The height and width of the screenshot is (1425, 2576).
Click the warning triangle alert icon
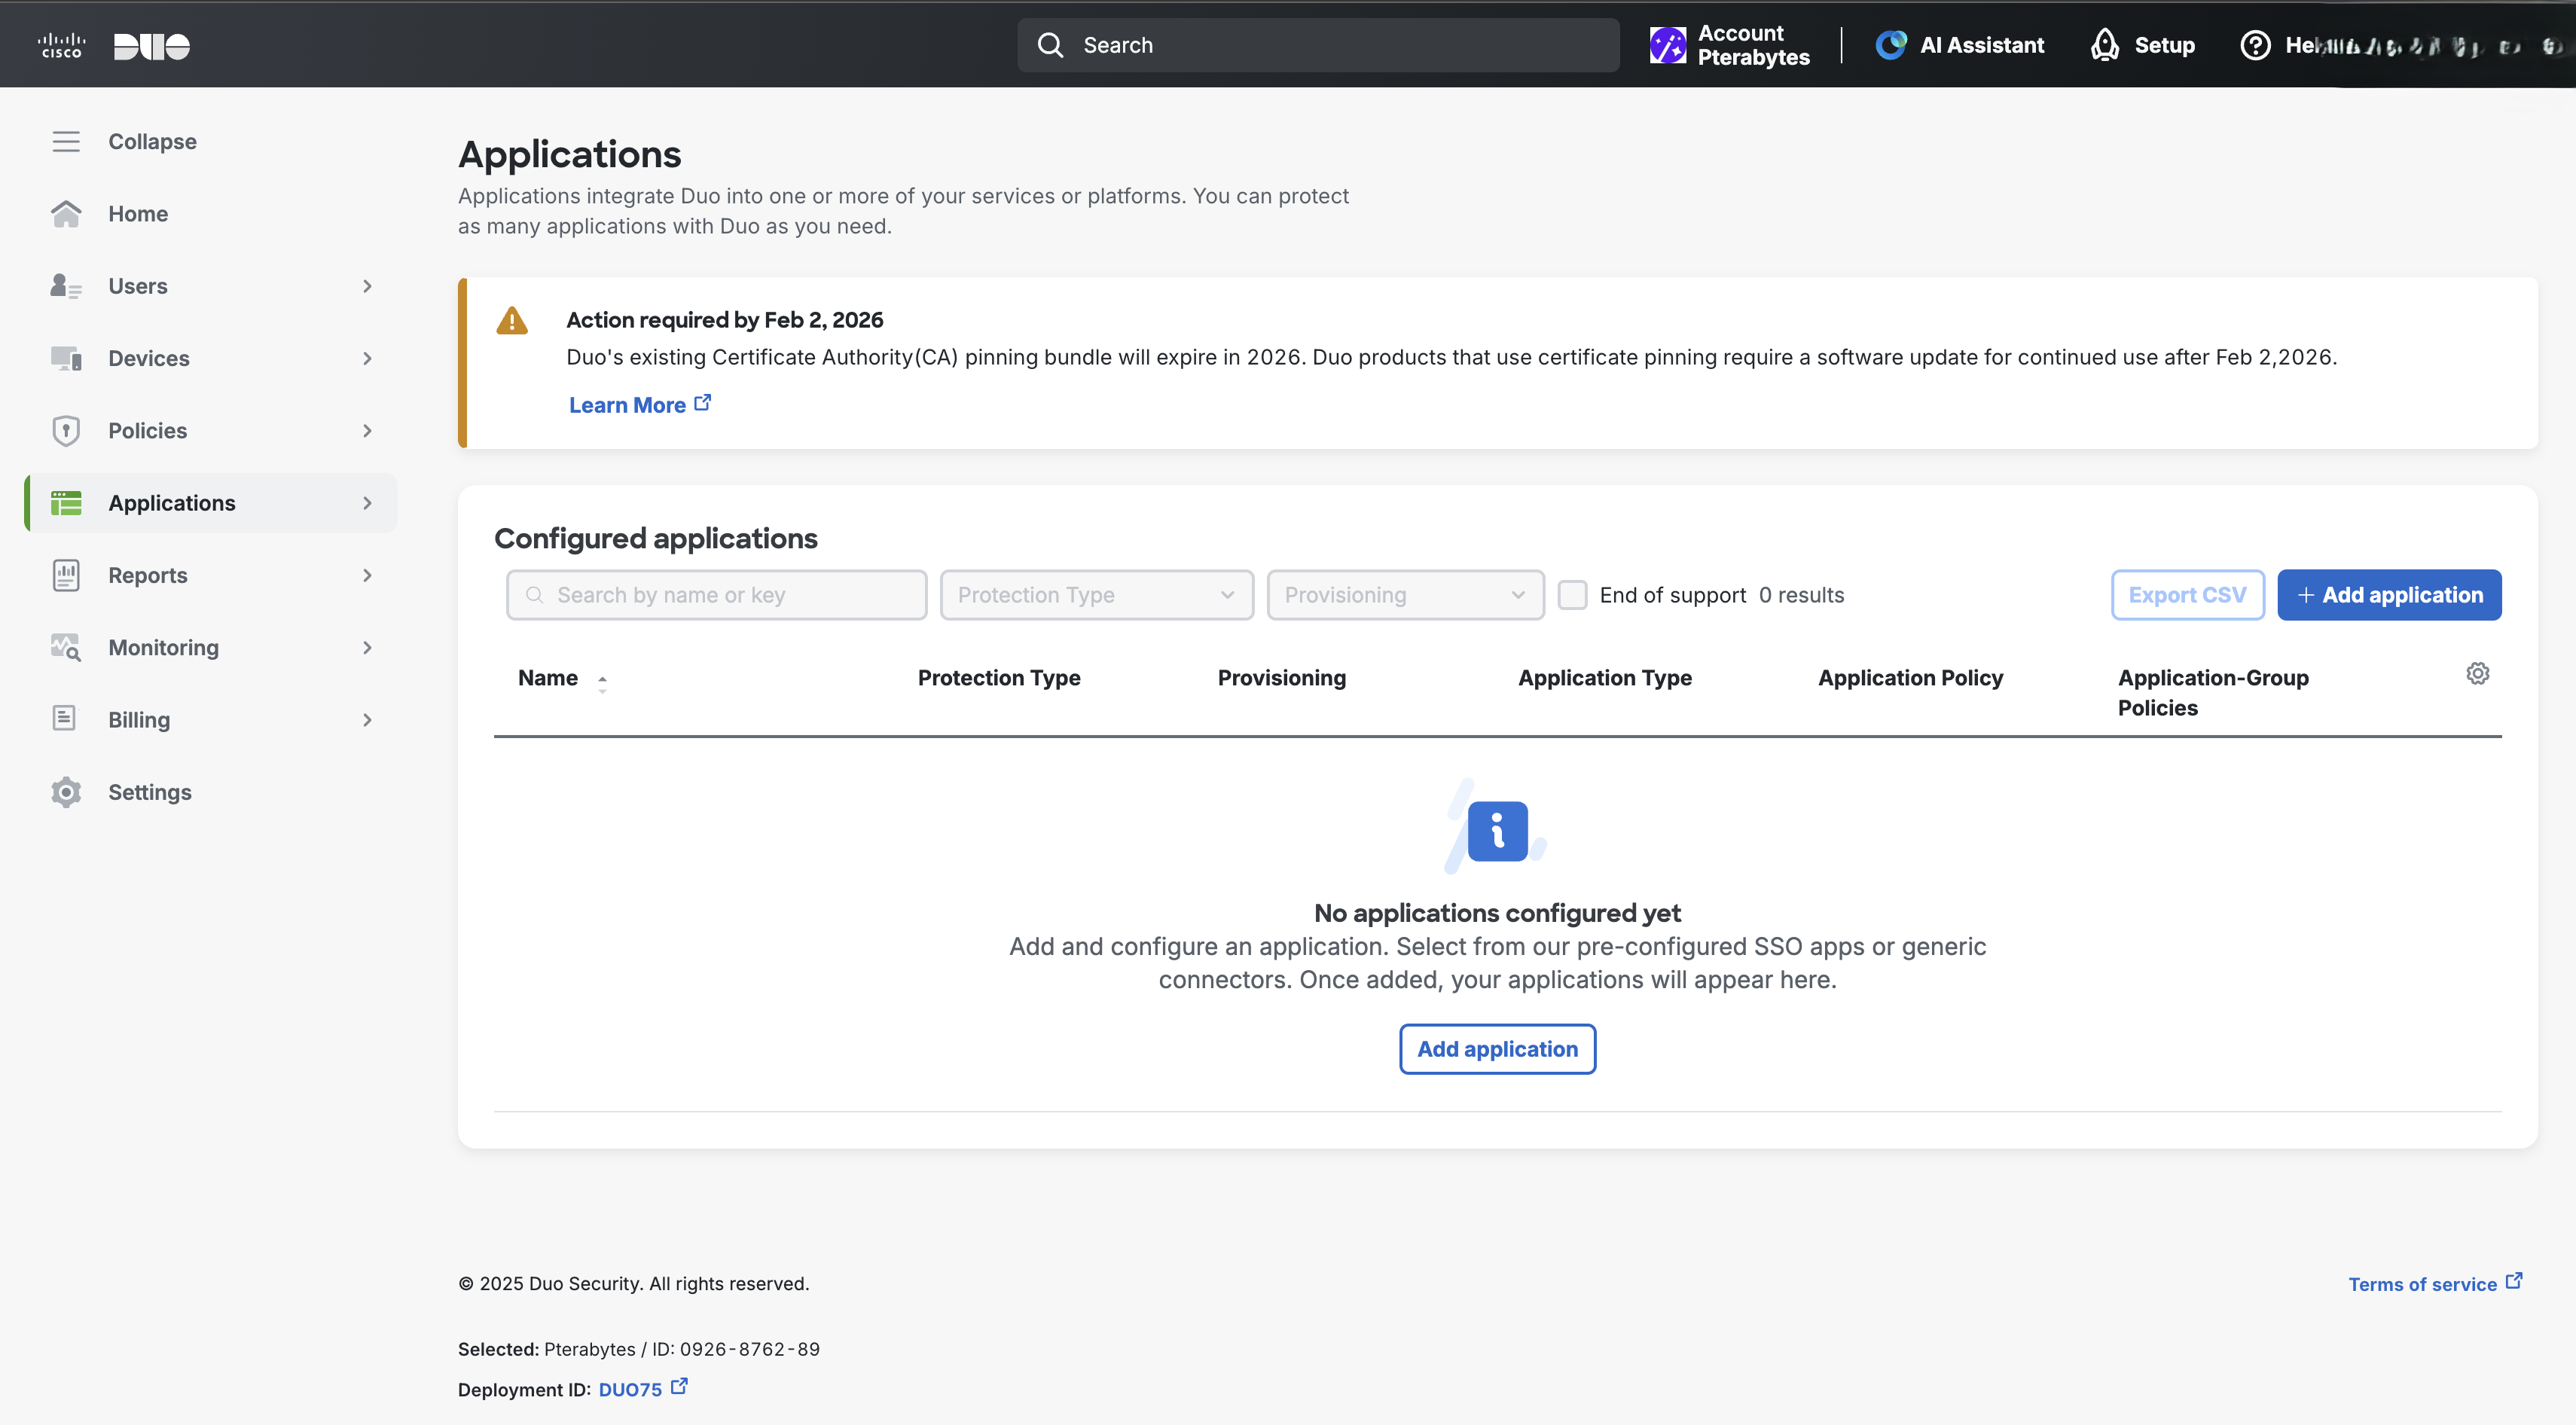tap(512, 321)
